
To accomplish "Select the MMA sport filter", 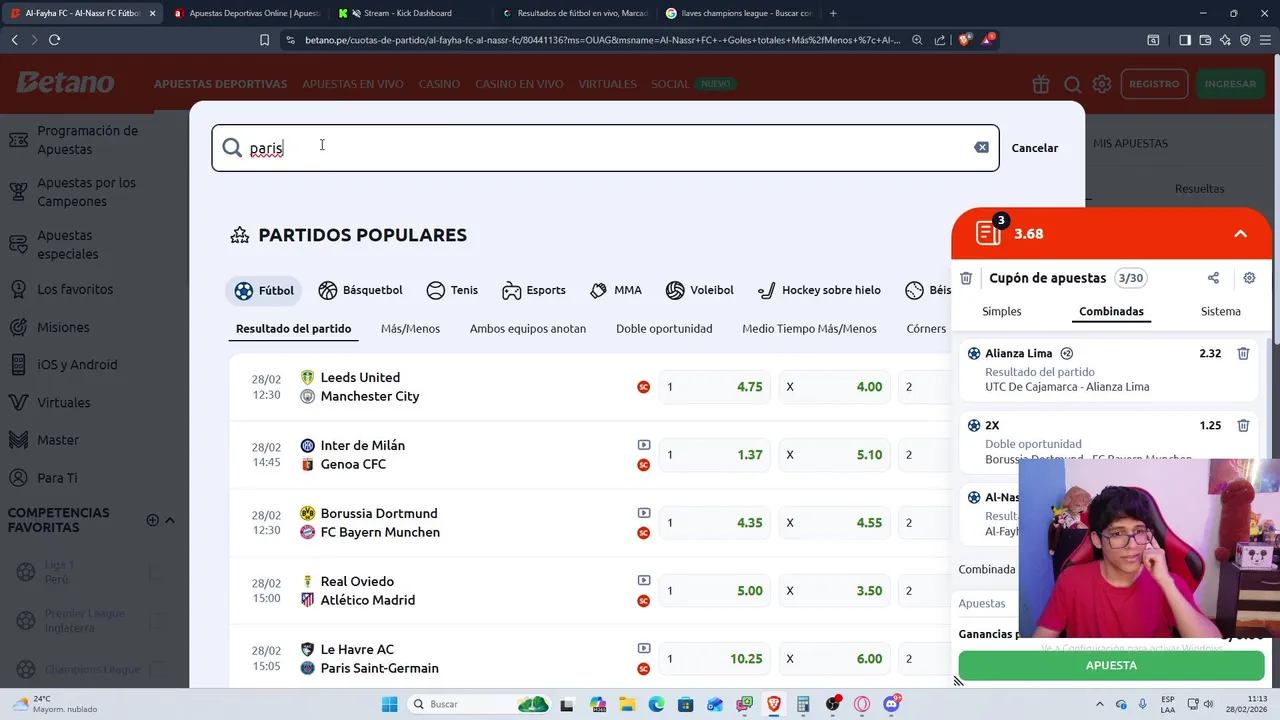I will coord(616,290).
